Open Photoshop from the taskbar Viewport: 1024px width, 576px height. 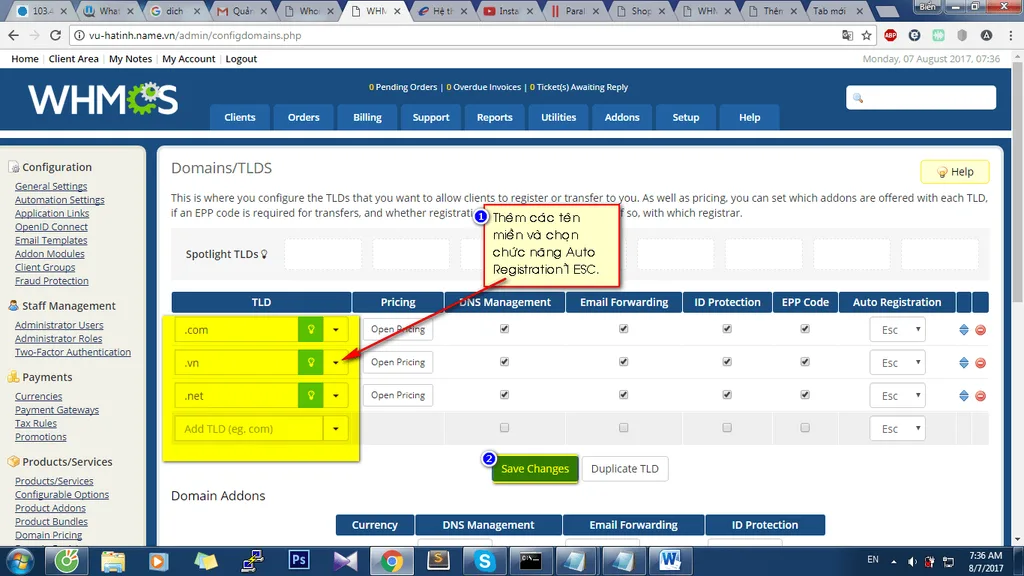pos(298,560)
